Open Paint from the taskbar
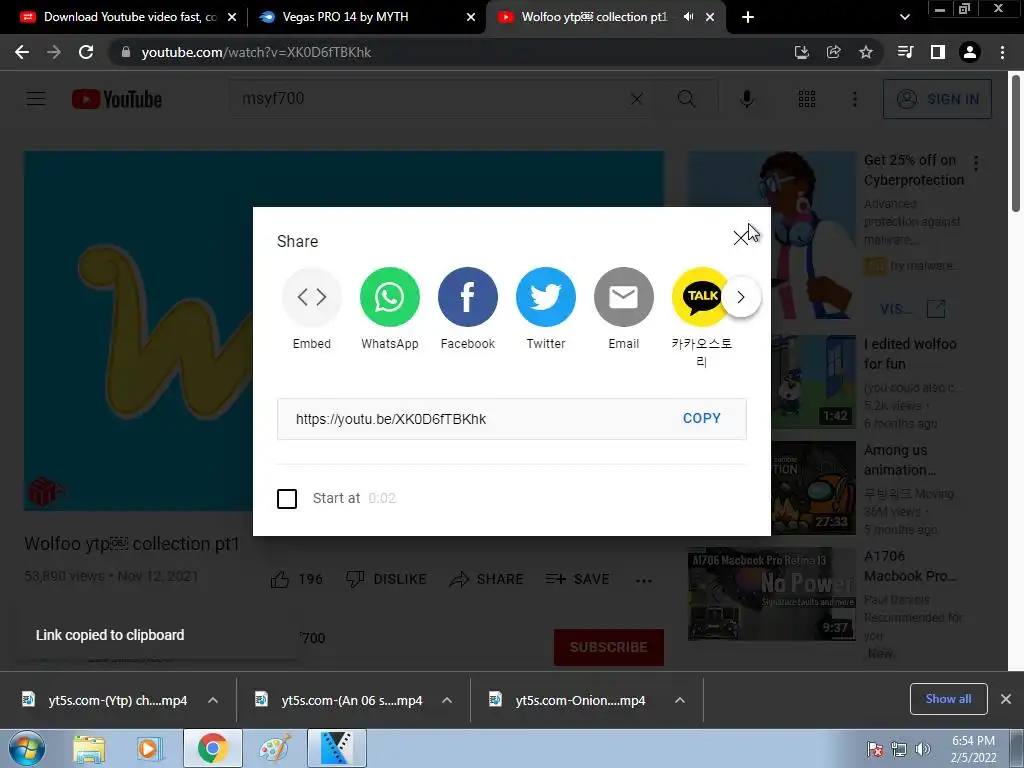The height and width of the screenshot is (768, 1024). point(275,749)
